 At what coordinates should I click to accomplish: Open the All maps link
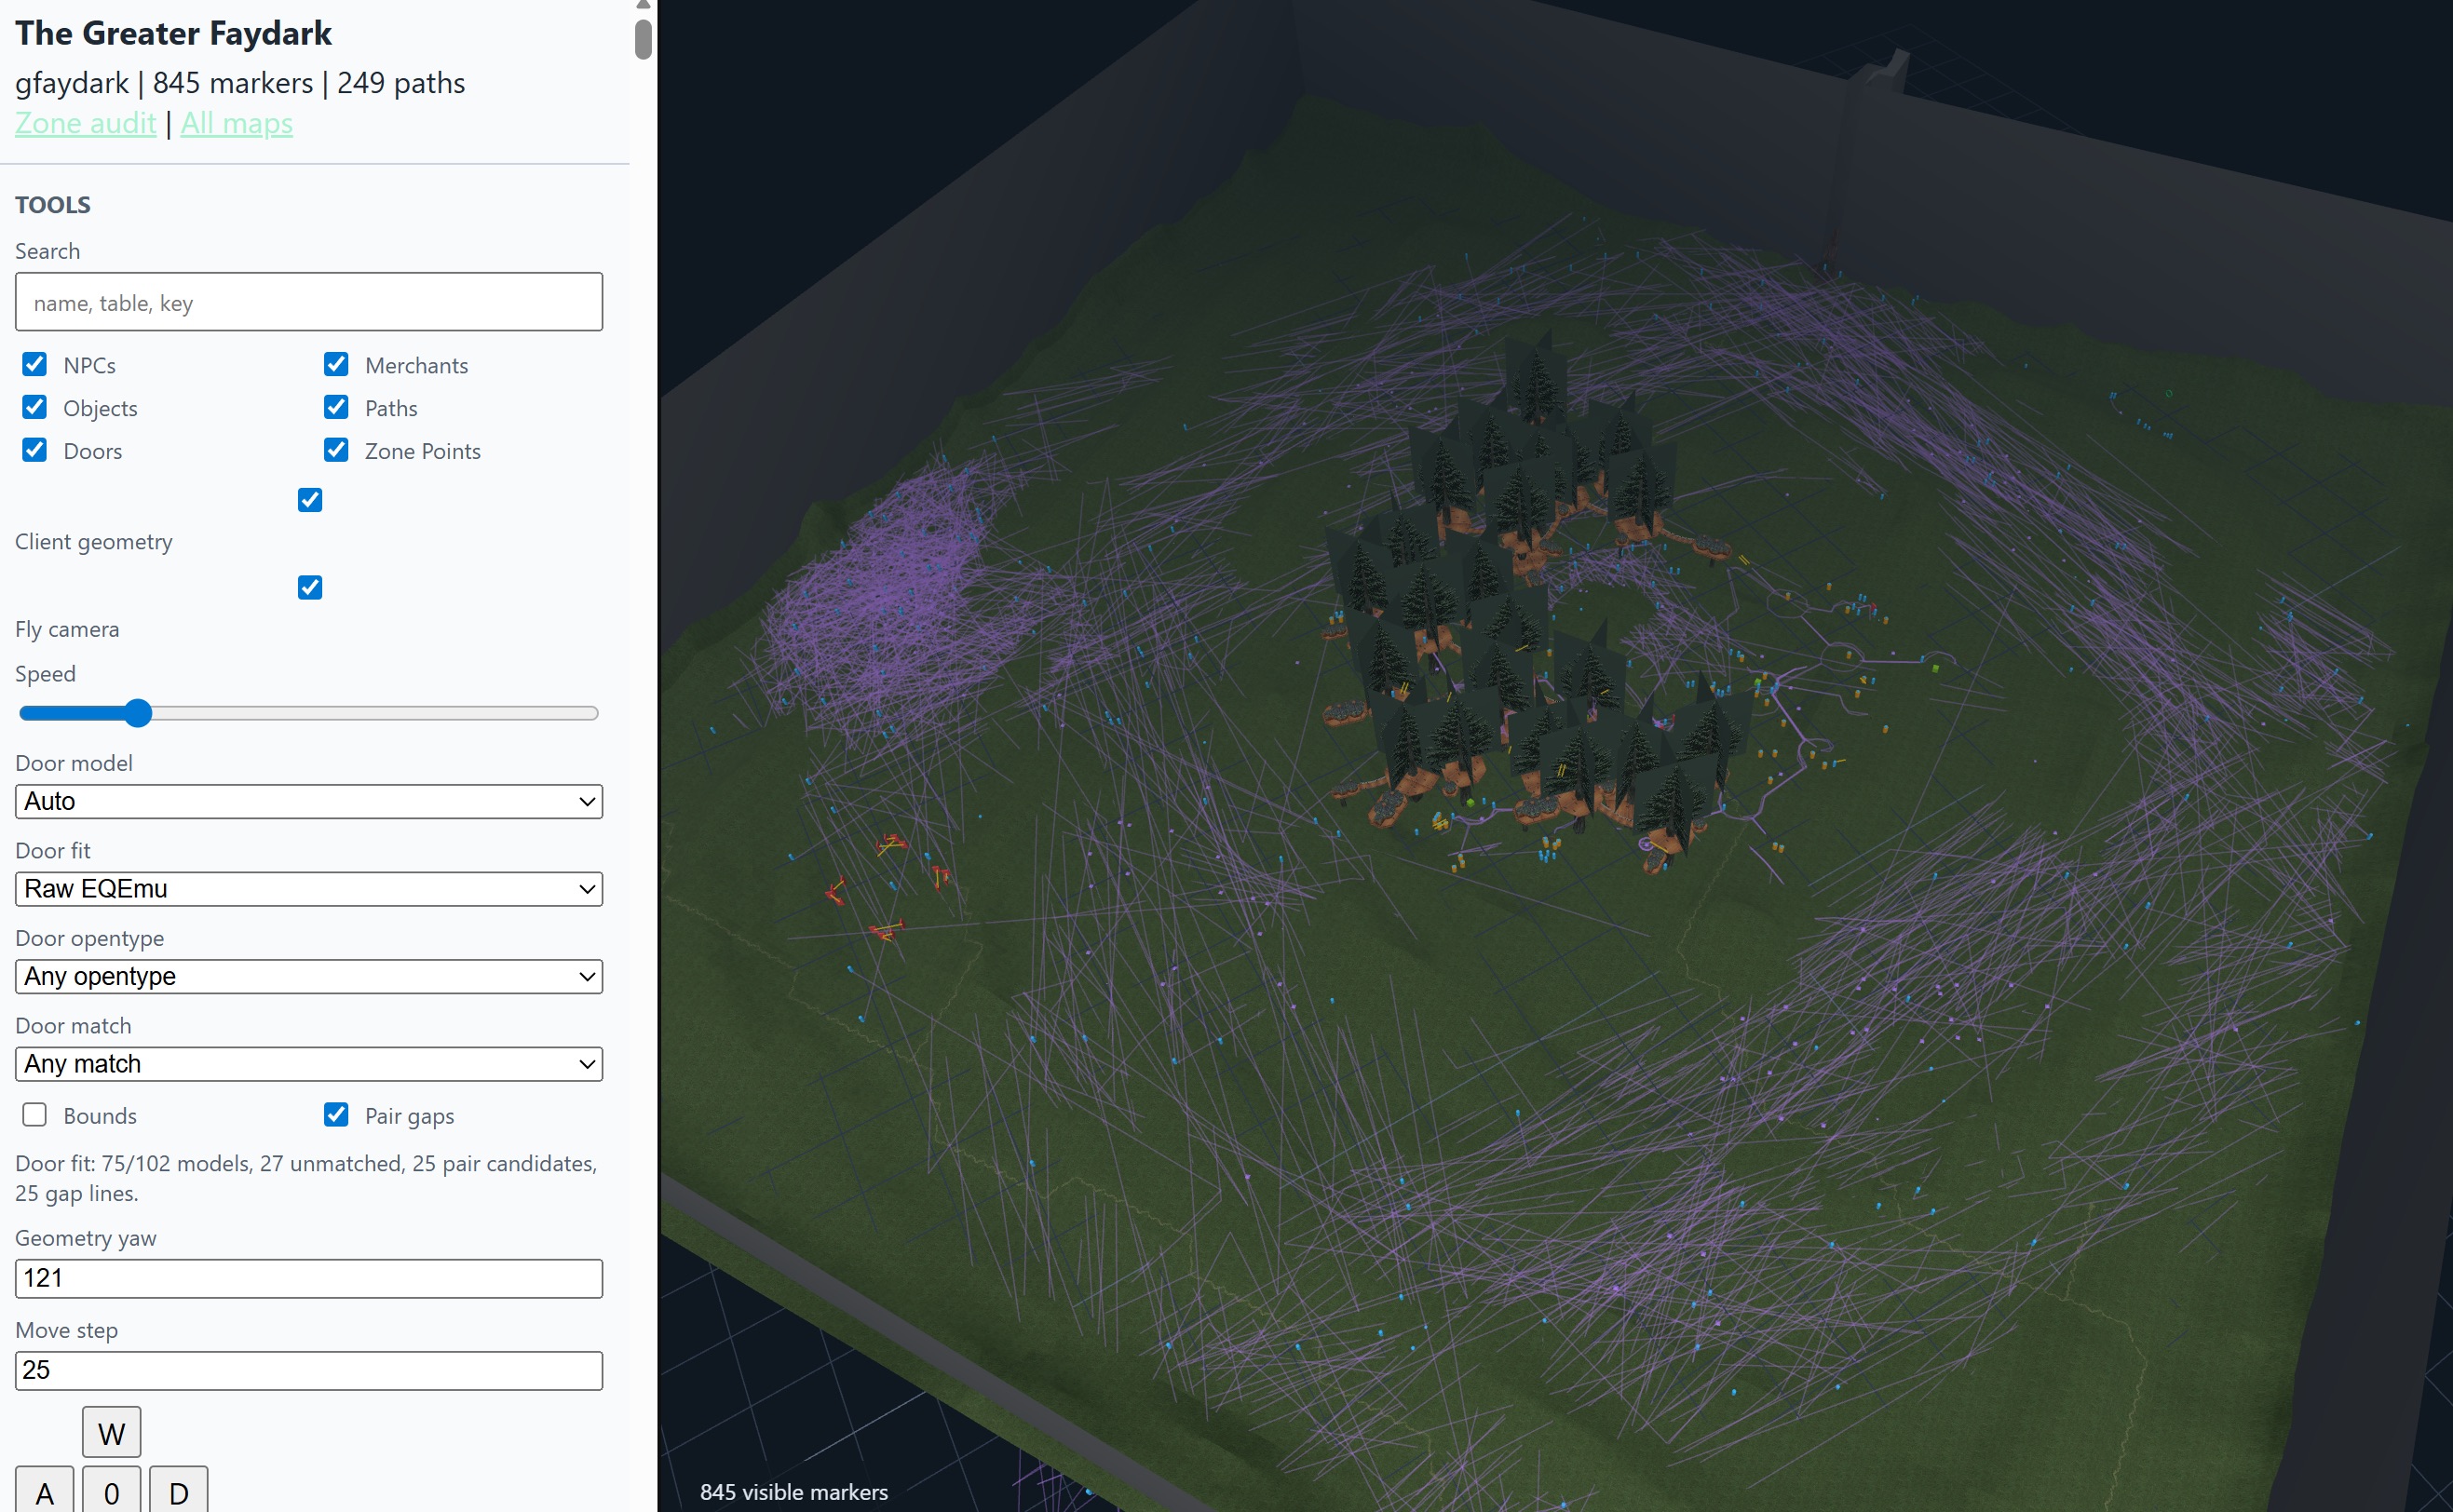coord(236,123)
